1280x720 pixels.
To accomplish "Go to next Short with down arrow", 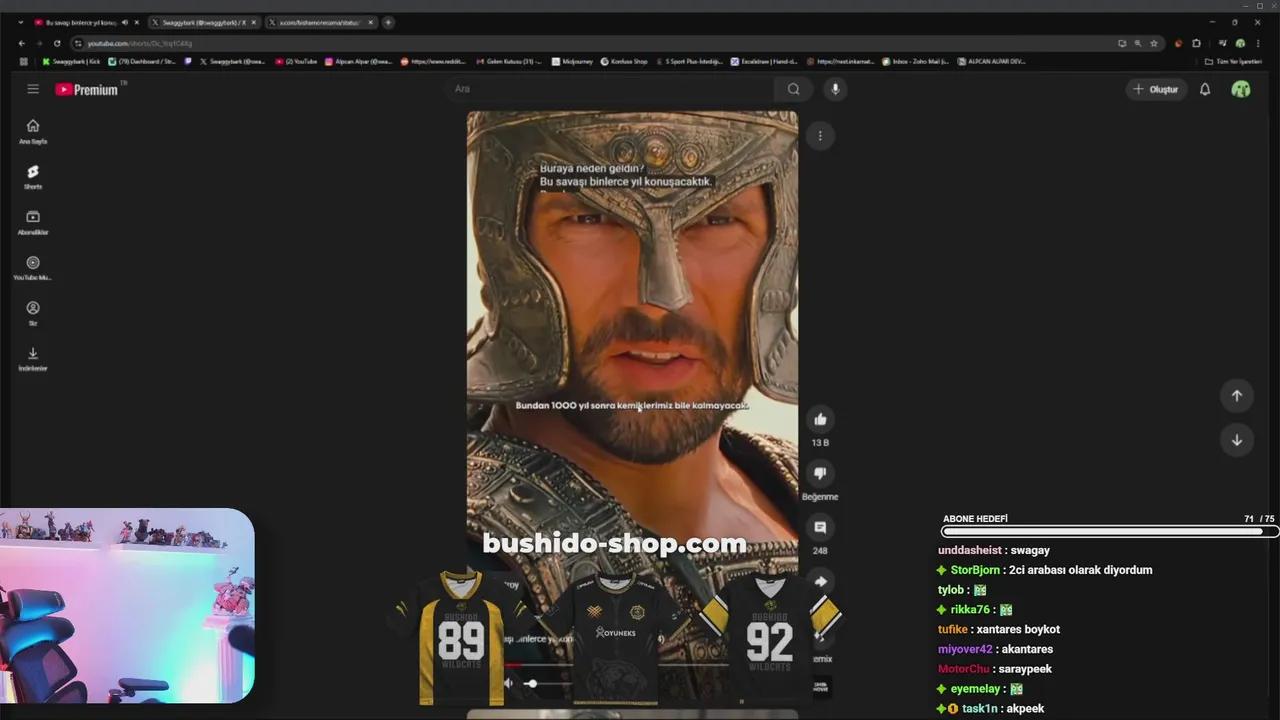I will click(1237, 440).
